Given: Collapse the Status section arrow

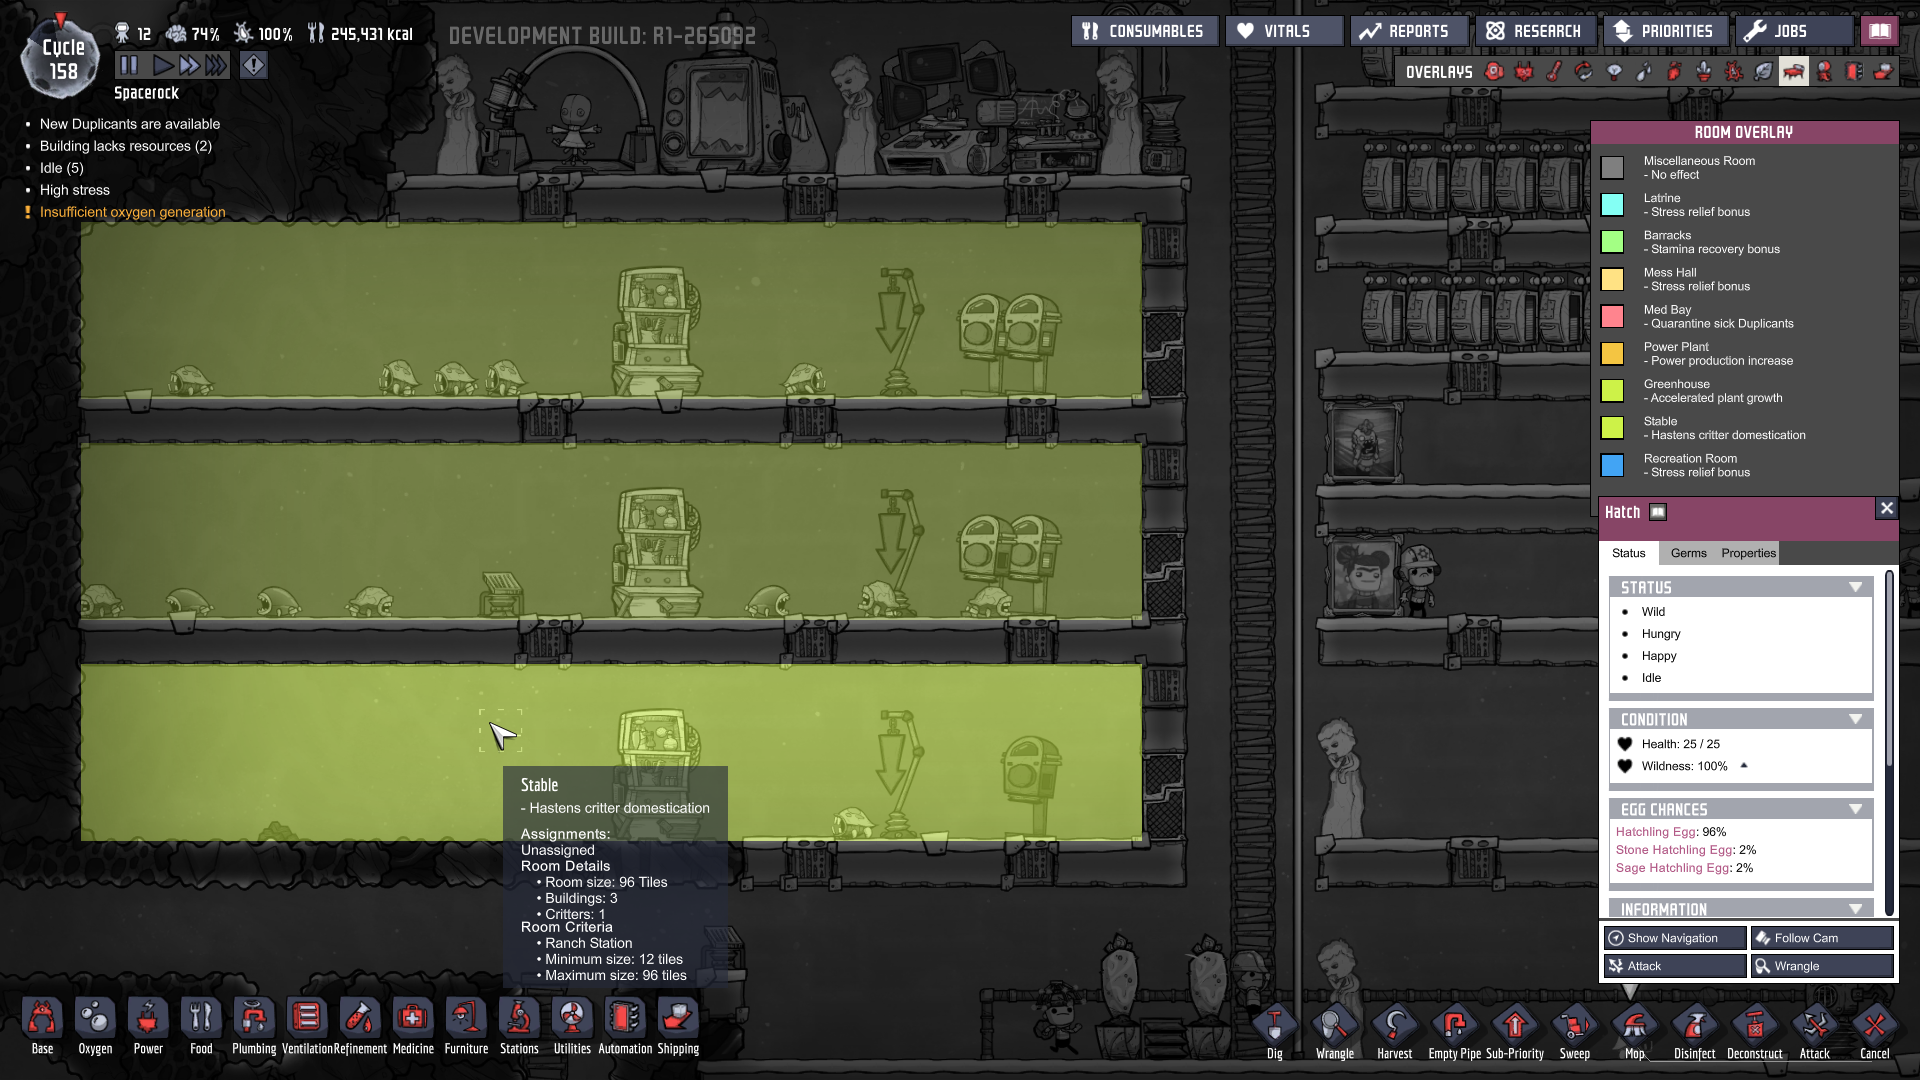Looking at the screenshot, I should click(1856, 588).
